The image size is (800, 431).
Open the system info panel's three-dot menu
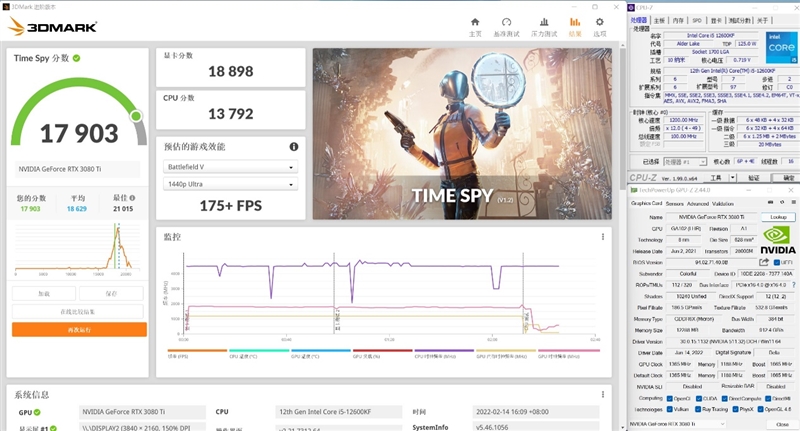point(603,394)
